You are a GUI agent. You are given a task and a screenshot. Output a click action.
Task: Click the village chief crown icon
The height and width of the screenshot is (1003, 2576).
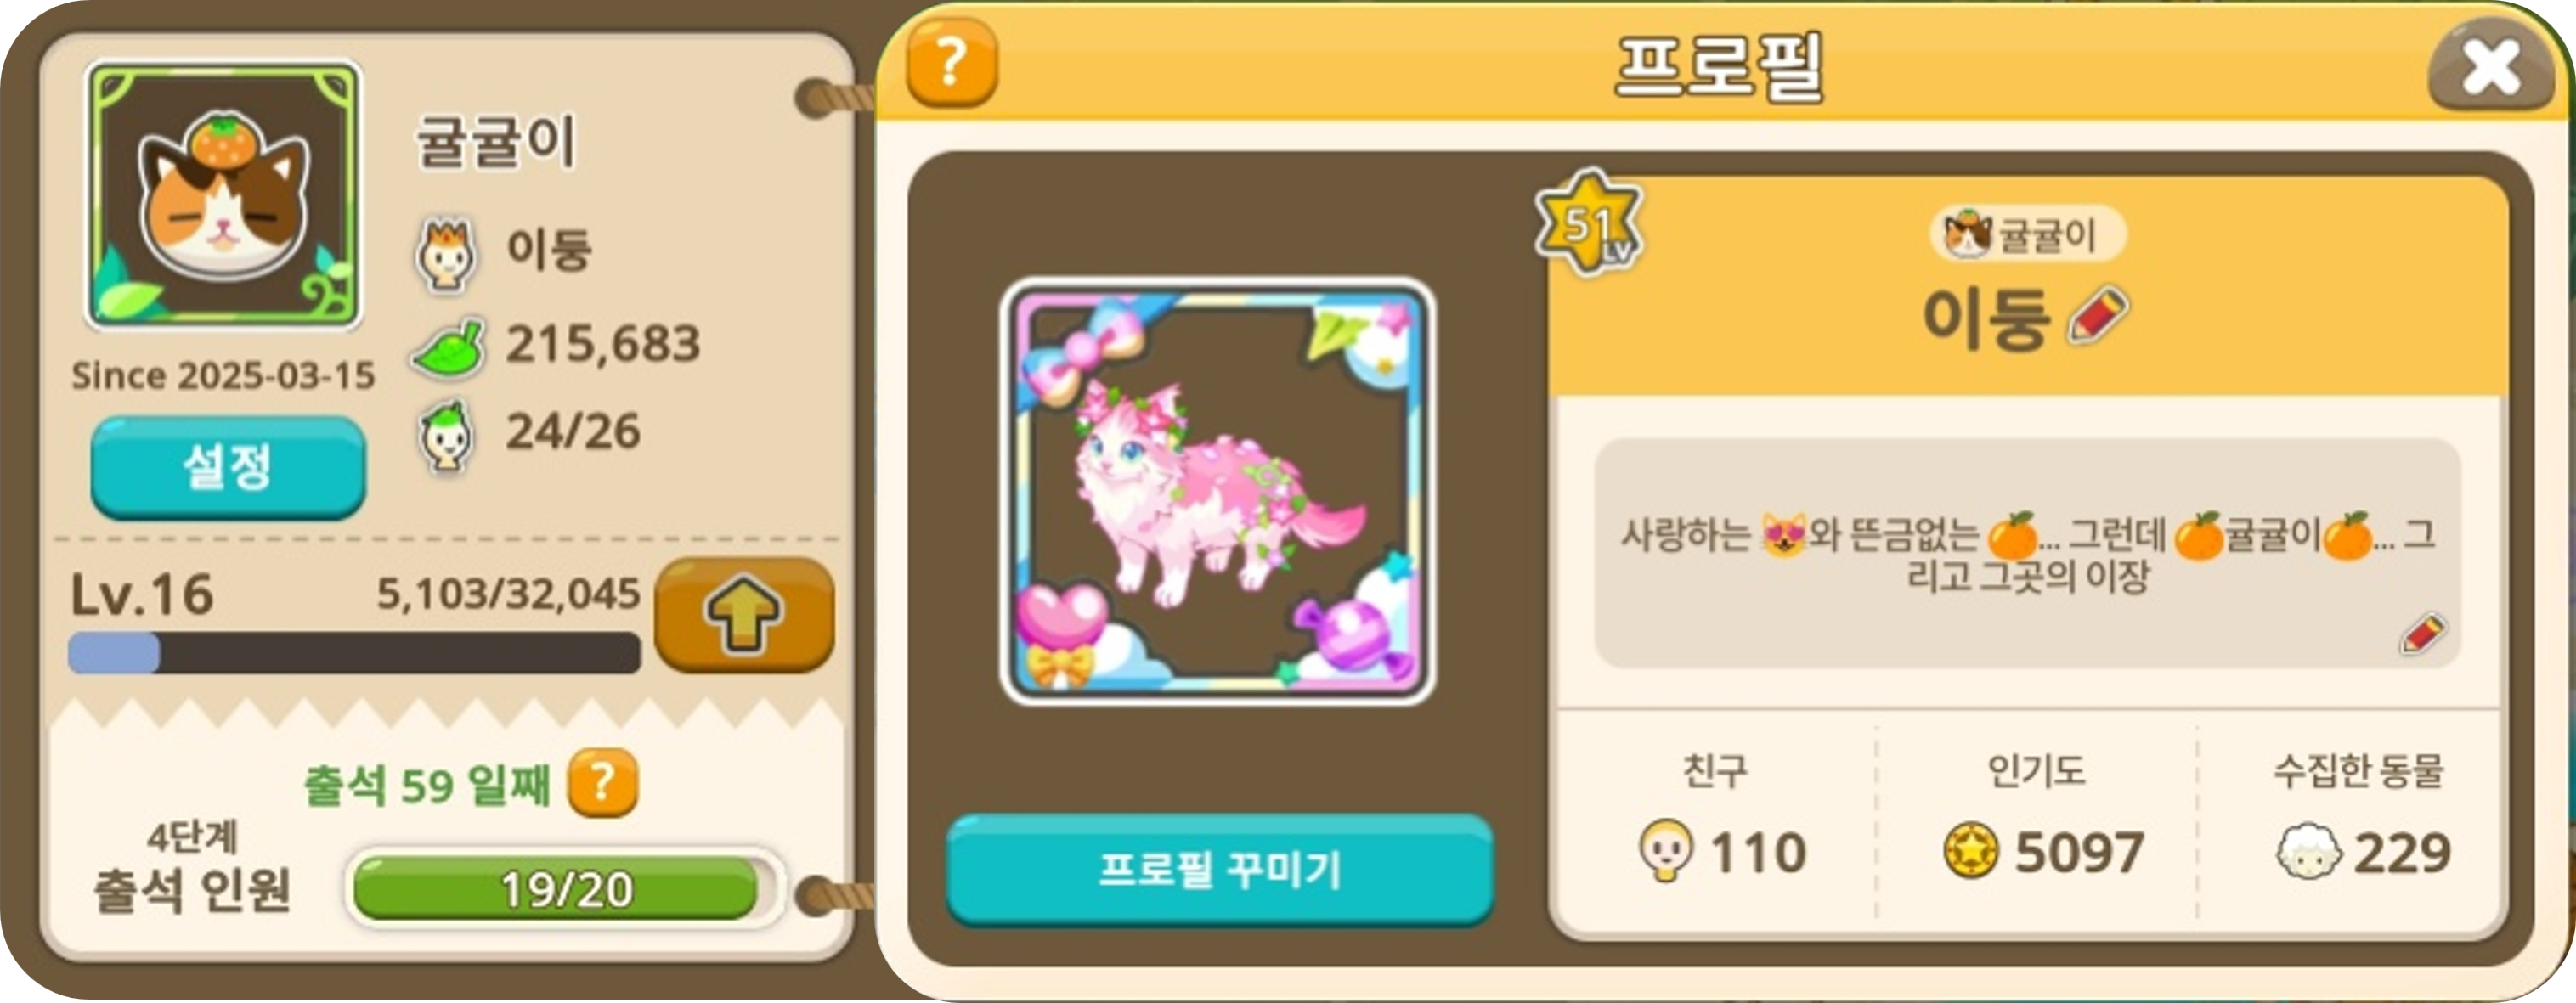click(445, 254)
